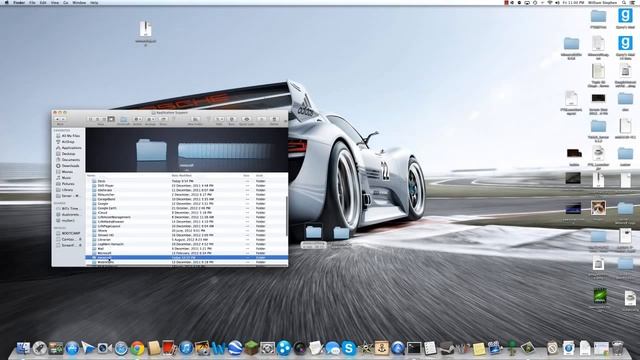Open Google Earth from the Dock
640x360 pixels.
click(235, 348)
